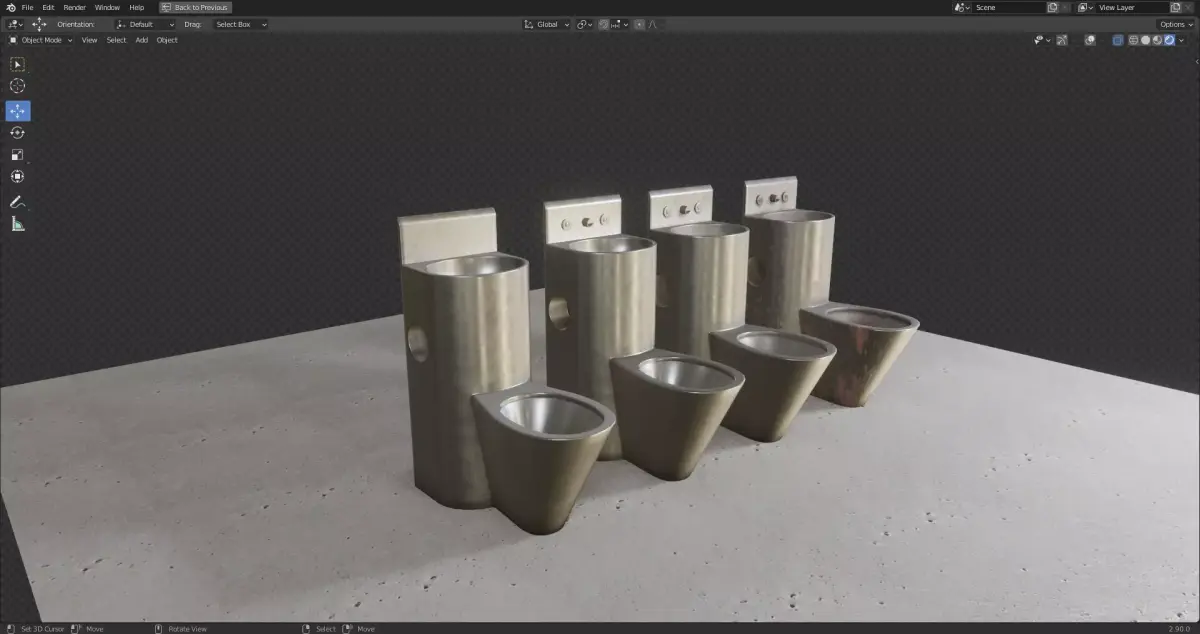1200x634 pixels.
Task: Open proportional editing falloff menu
Action: [651, 24]
